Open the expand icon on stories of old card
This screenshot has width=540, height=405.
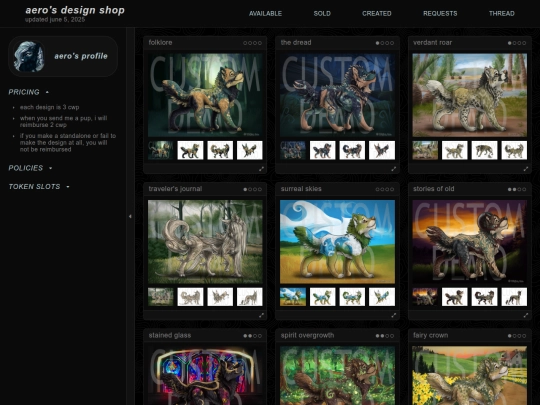[526, 315]
